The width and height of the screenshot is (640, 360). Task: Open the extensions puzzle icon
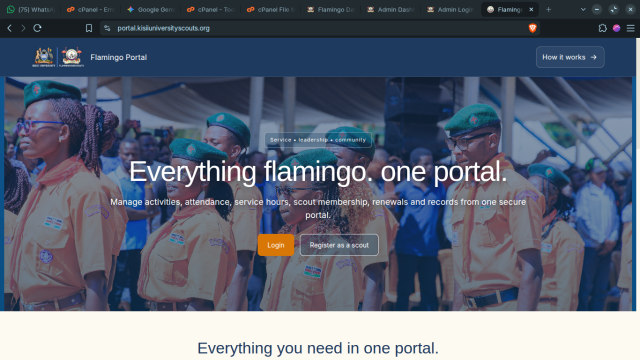click(x=602, y=28)
